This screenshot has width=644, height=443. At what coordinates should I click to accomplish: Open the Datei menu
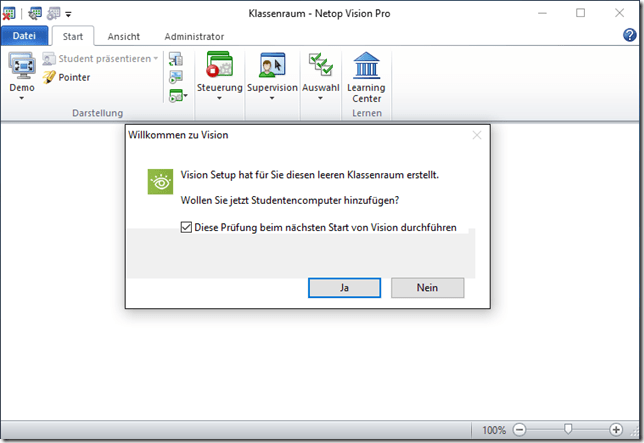[24, 36]
